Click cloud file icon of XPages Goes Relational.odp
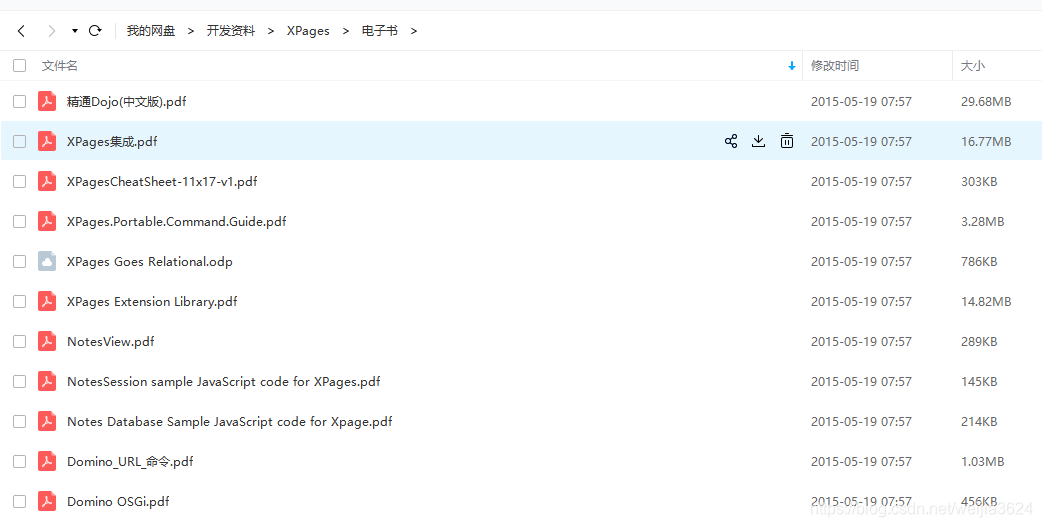Screen dimensions: 1042x527 47,261
